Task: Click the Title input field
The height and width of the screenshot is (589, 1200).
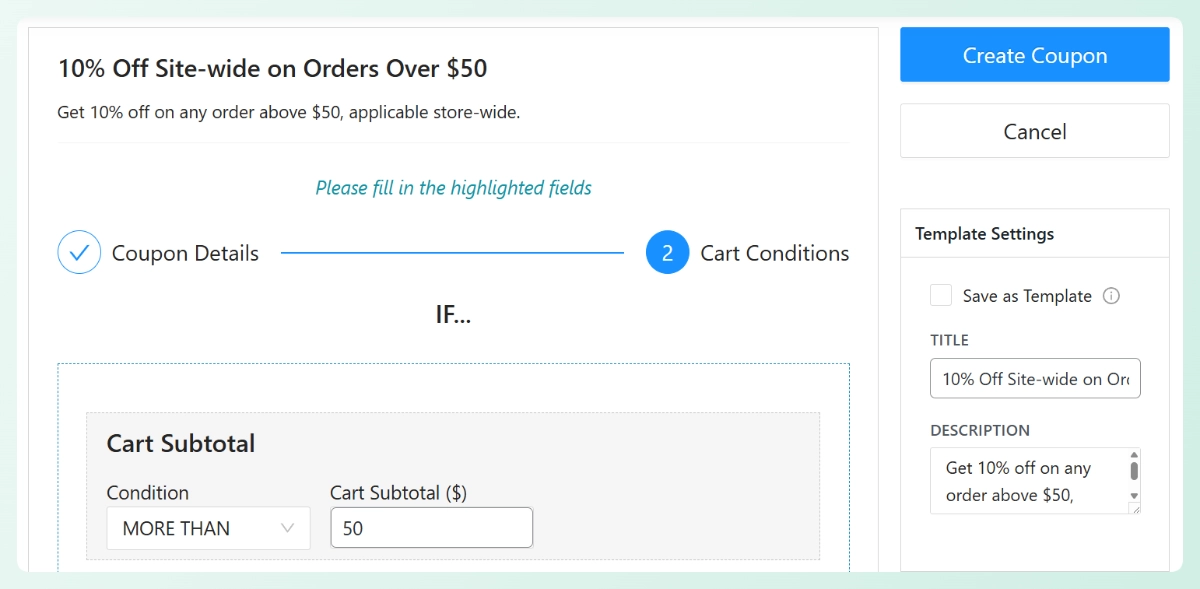Action: tap(1034, 379)
